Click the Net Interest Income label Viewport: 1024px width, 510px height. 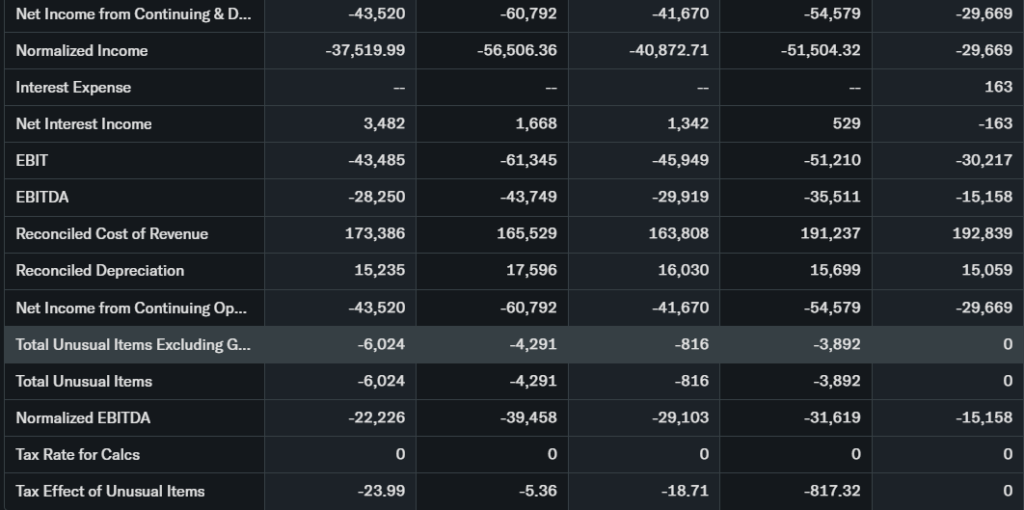[x=83, y=124]
